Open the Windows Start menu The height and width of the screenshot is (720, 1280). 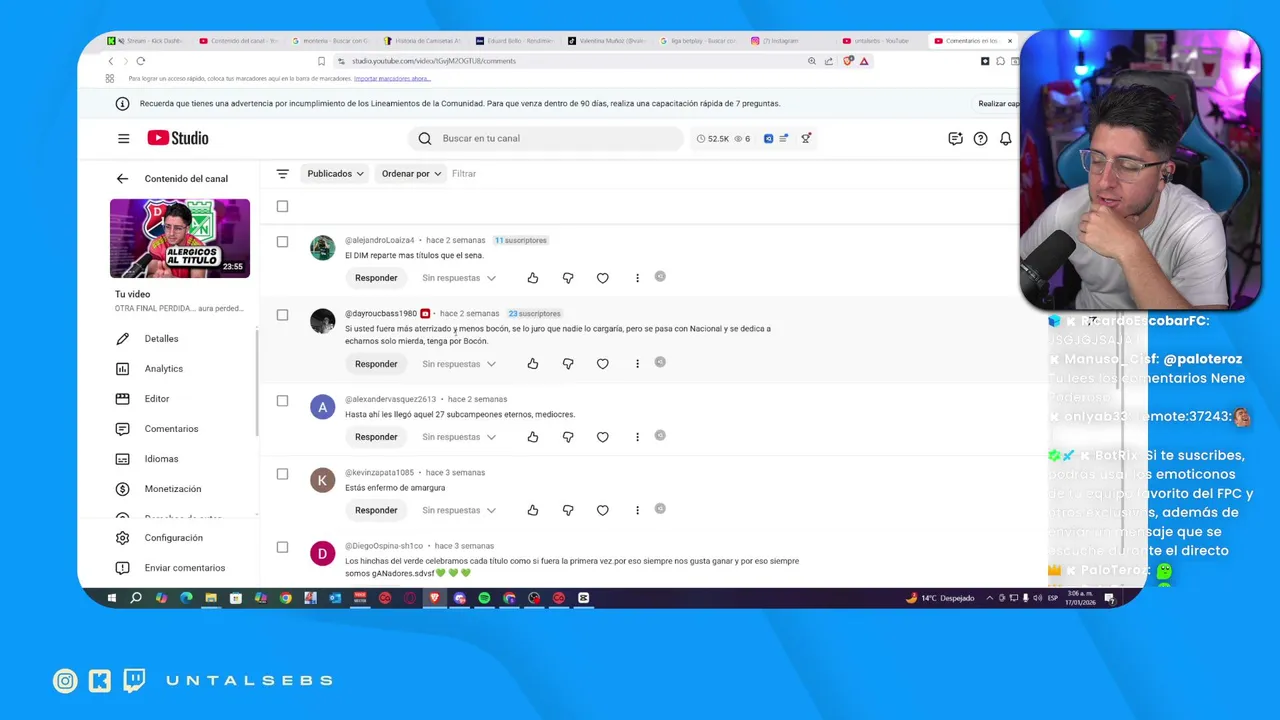coord(111,598)
